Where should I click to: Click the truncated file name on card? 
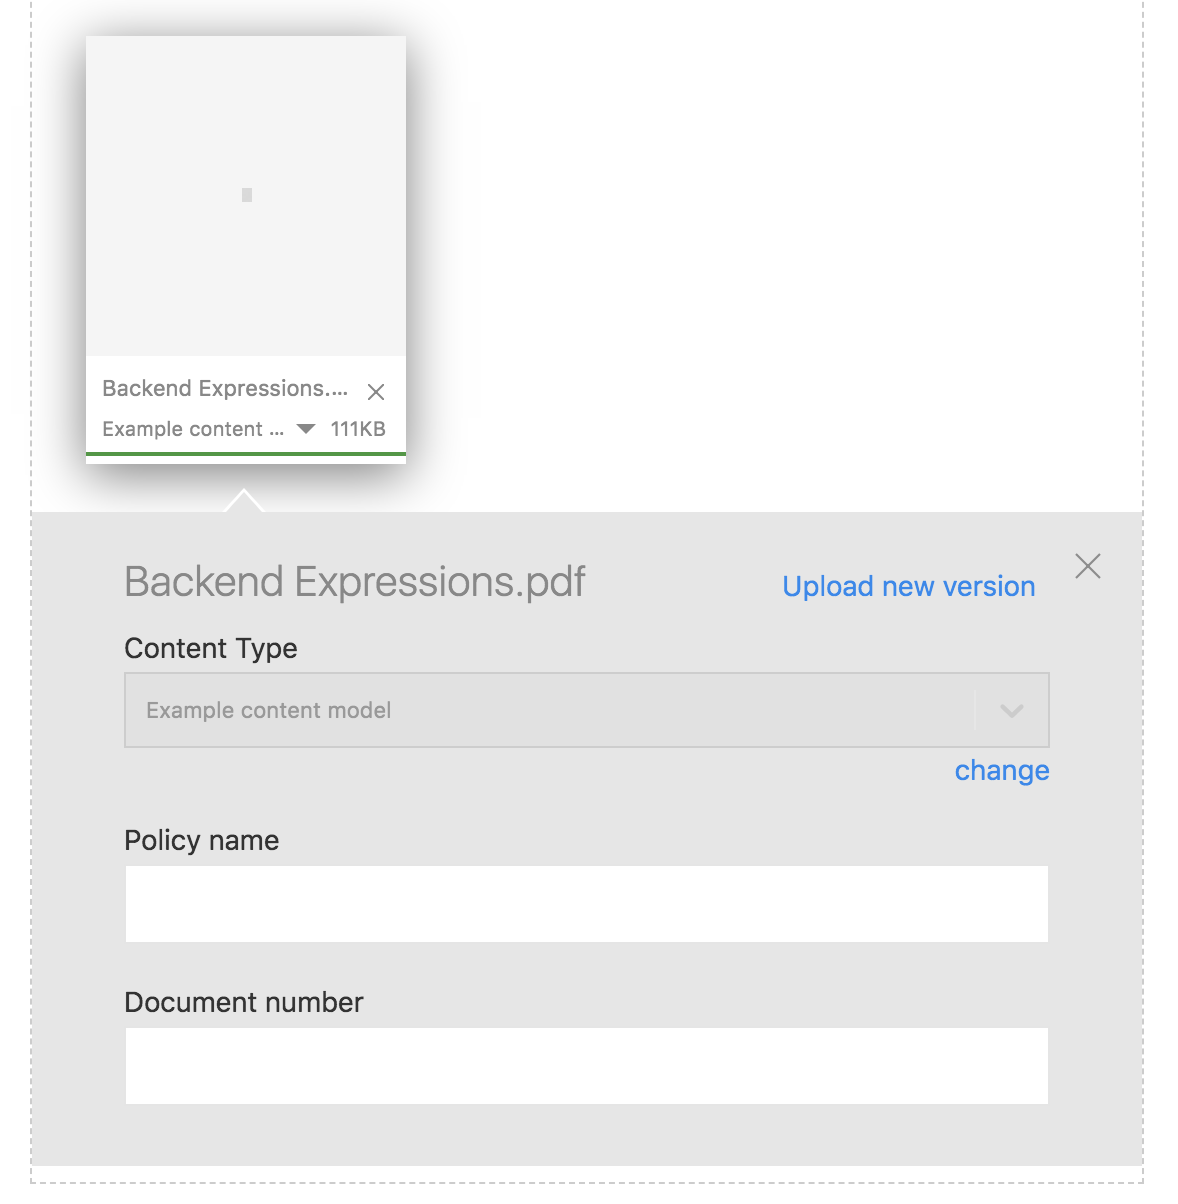point(225,388)
